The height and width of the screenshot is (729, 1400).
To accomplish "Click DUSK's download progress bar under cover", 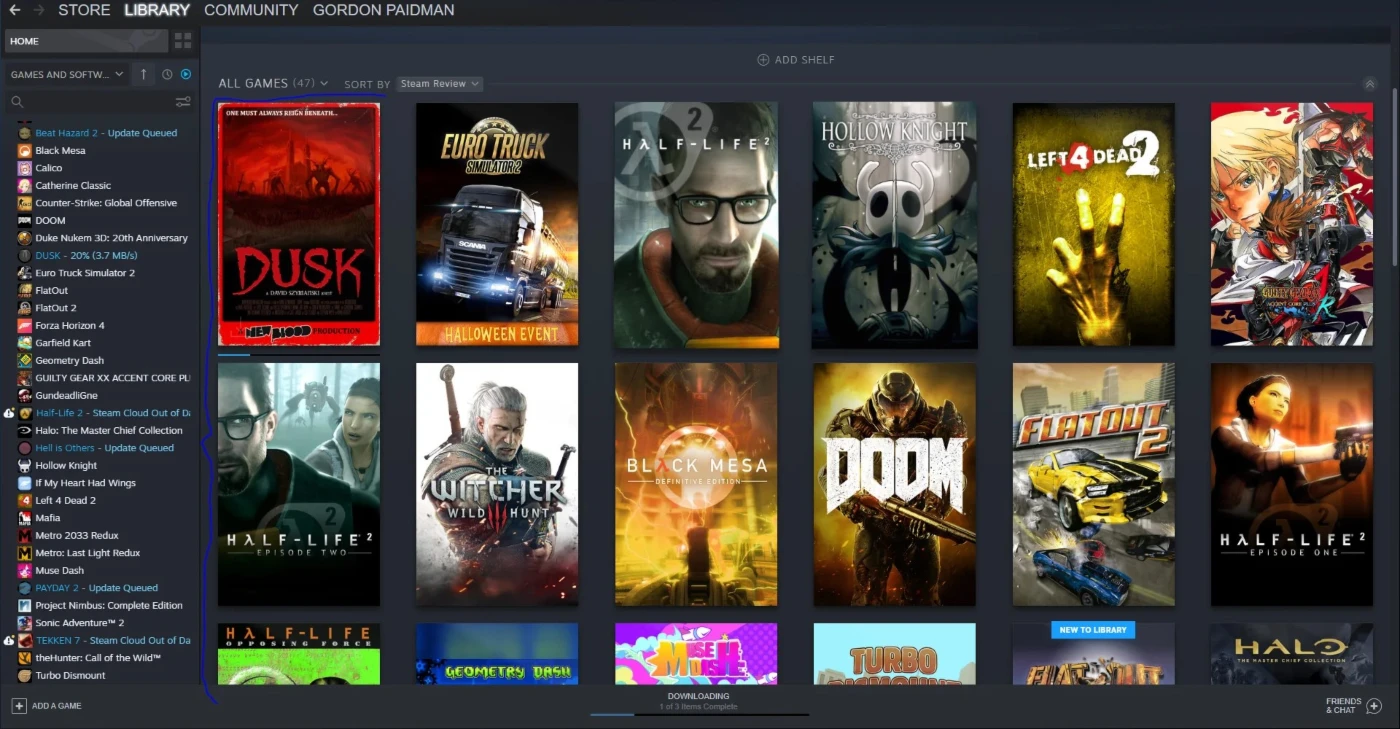I will point(299,354).
